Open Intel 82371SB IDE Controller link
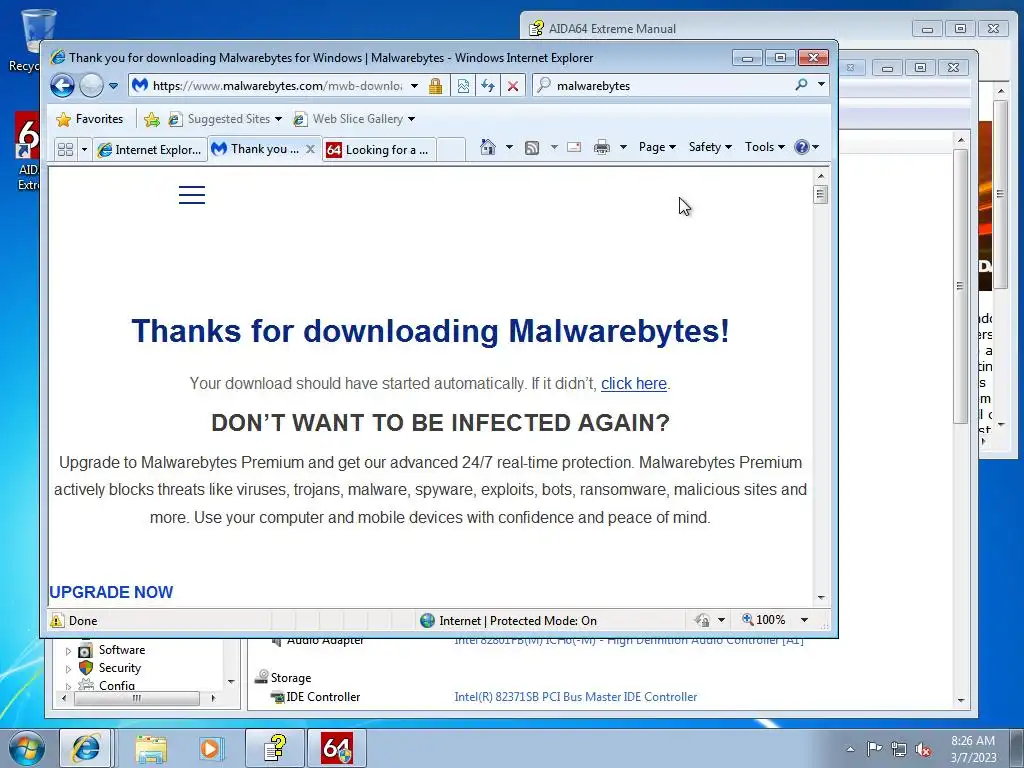Screen dimensions: 1024x768 [x=575, y=697]
